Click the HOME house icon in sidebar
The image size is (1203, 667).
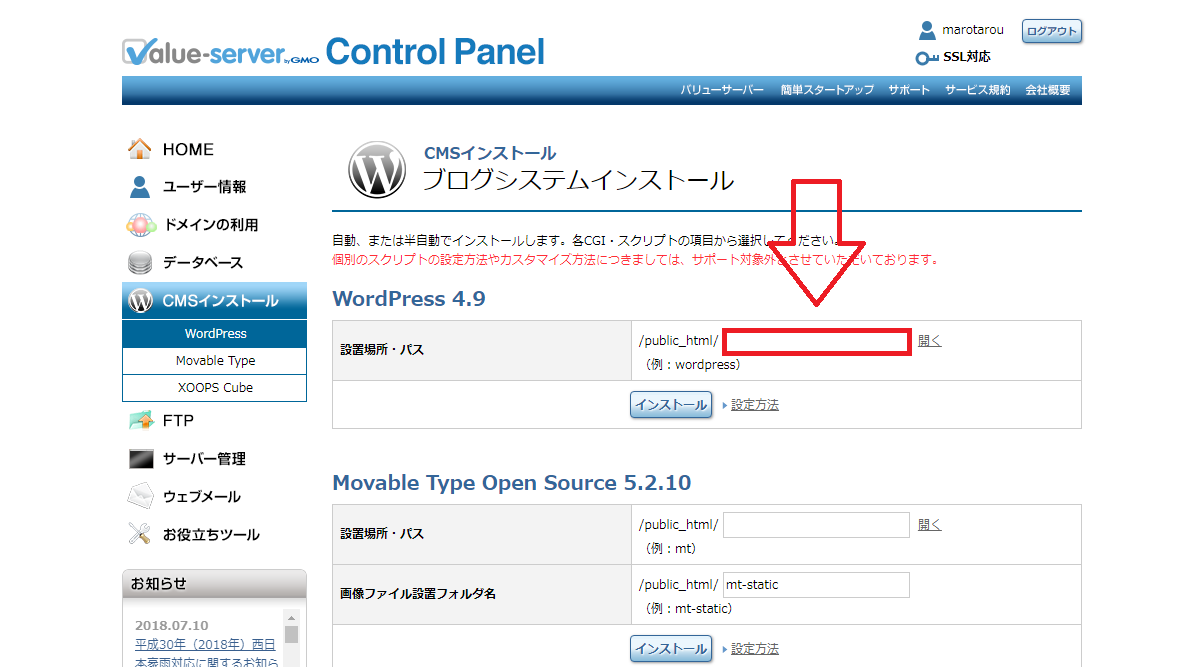point(140,149)
